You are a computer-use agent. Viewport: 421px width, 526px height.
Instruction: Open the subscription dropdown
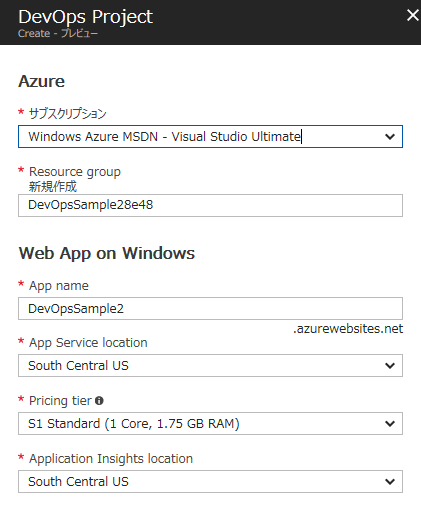click(210, 137)
